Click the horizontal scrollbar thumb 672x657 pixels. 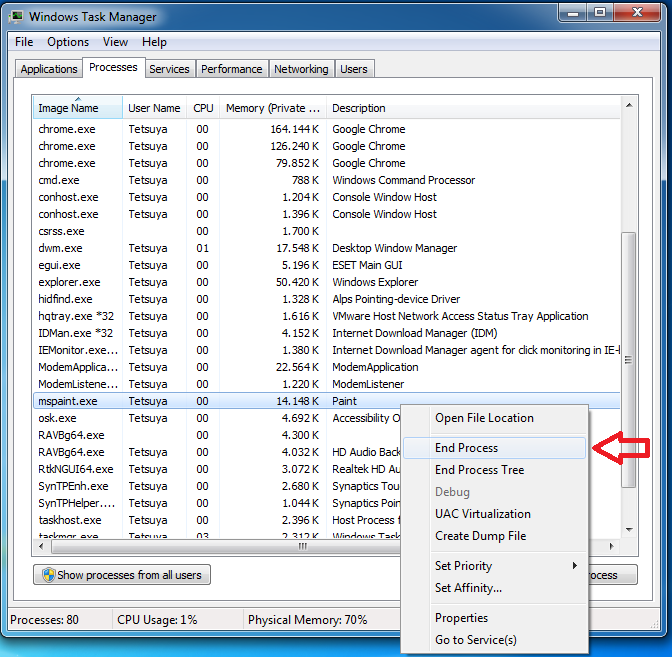[x=302, y=546]
